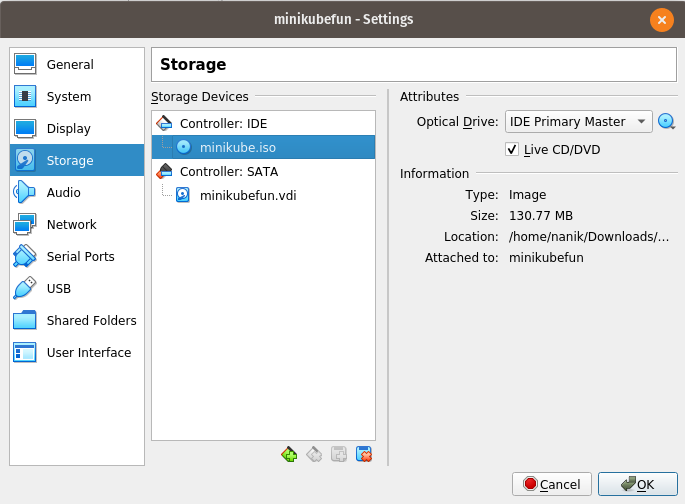Click the IDE controller icon
This screenshot has width=685, height=504.
(165, 123)
